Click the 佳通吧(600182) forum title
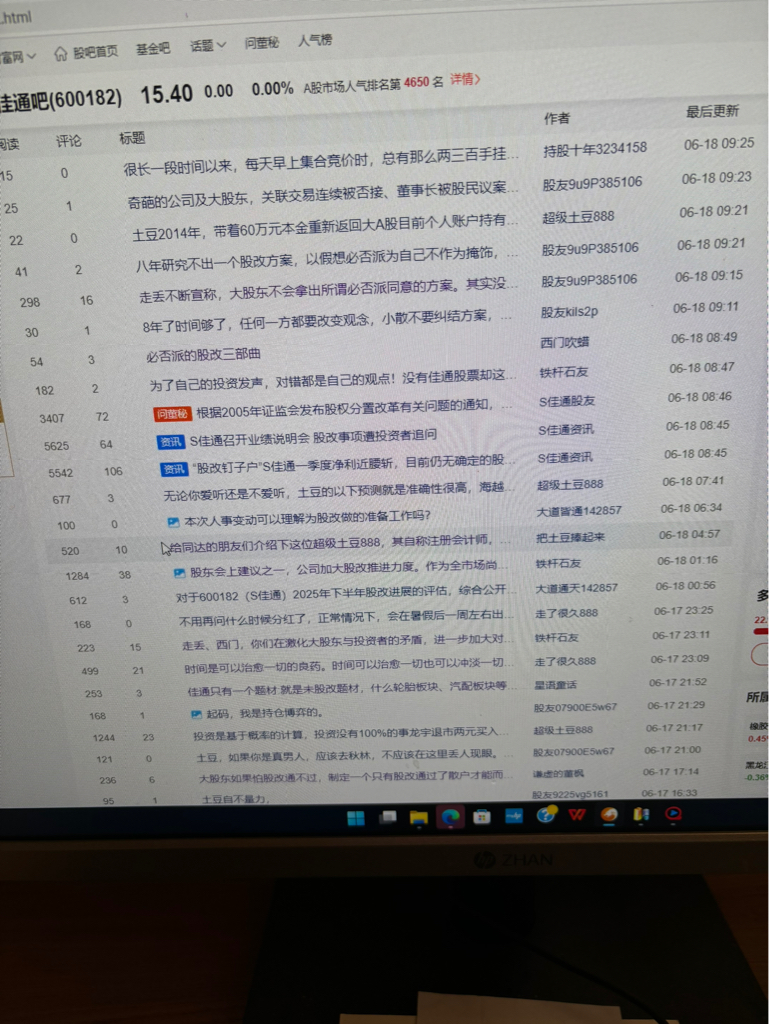The height and width of the screenshot is (1024, 769). pos(61,100)
